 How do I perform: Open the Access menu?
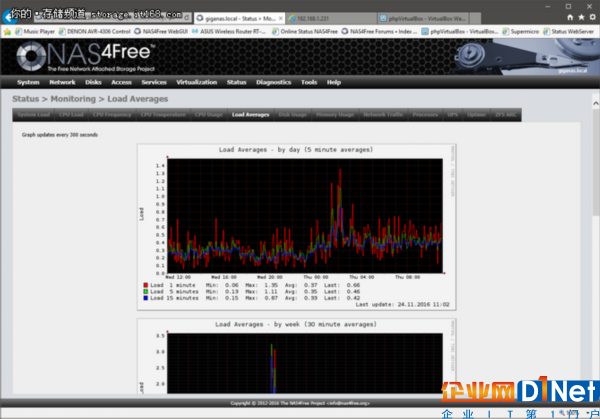click(x=121, y=82)
